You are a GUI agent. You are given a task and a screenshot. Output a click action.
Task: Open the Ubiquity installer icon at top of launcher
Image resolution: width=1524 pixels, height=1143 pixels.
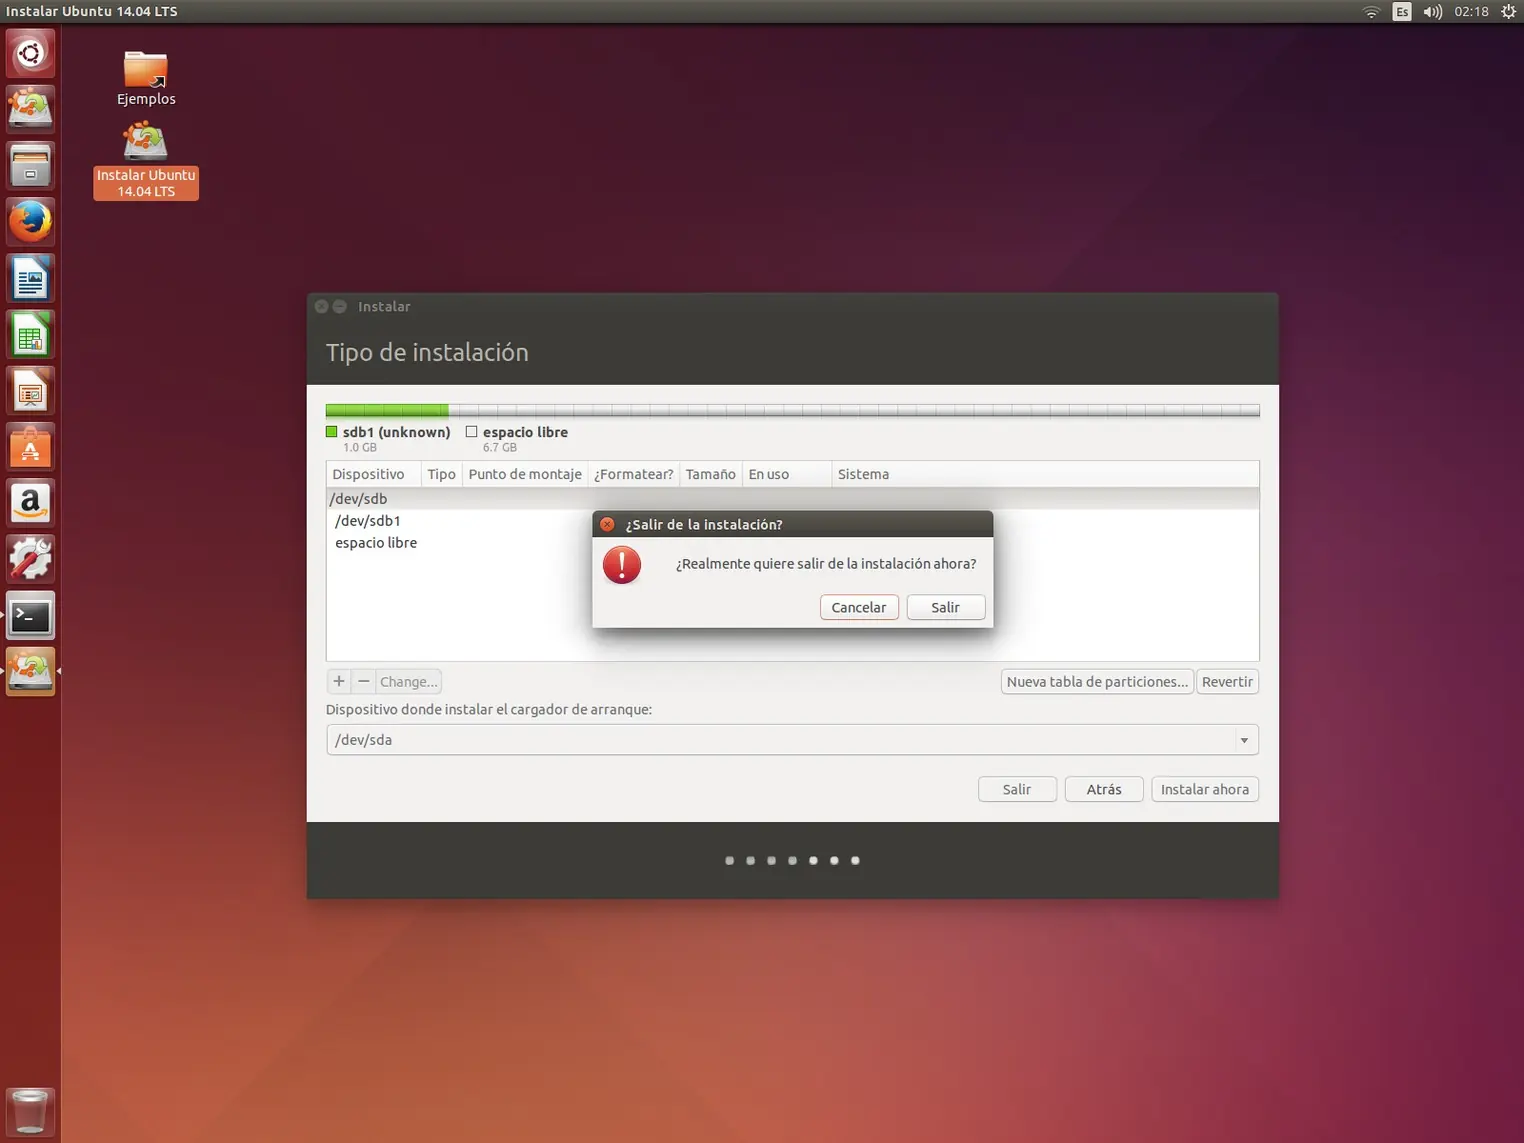tap(30, 109)
